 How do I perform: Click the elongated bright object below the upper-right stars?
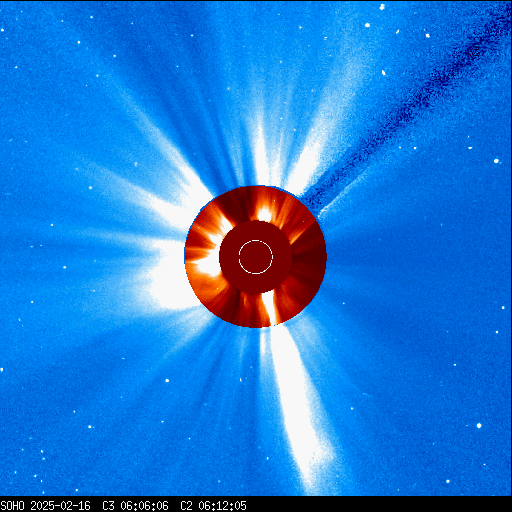point(384,72)
